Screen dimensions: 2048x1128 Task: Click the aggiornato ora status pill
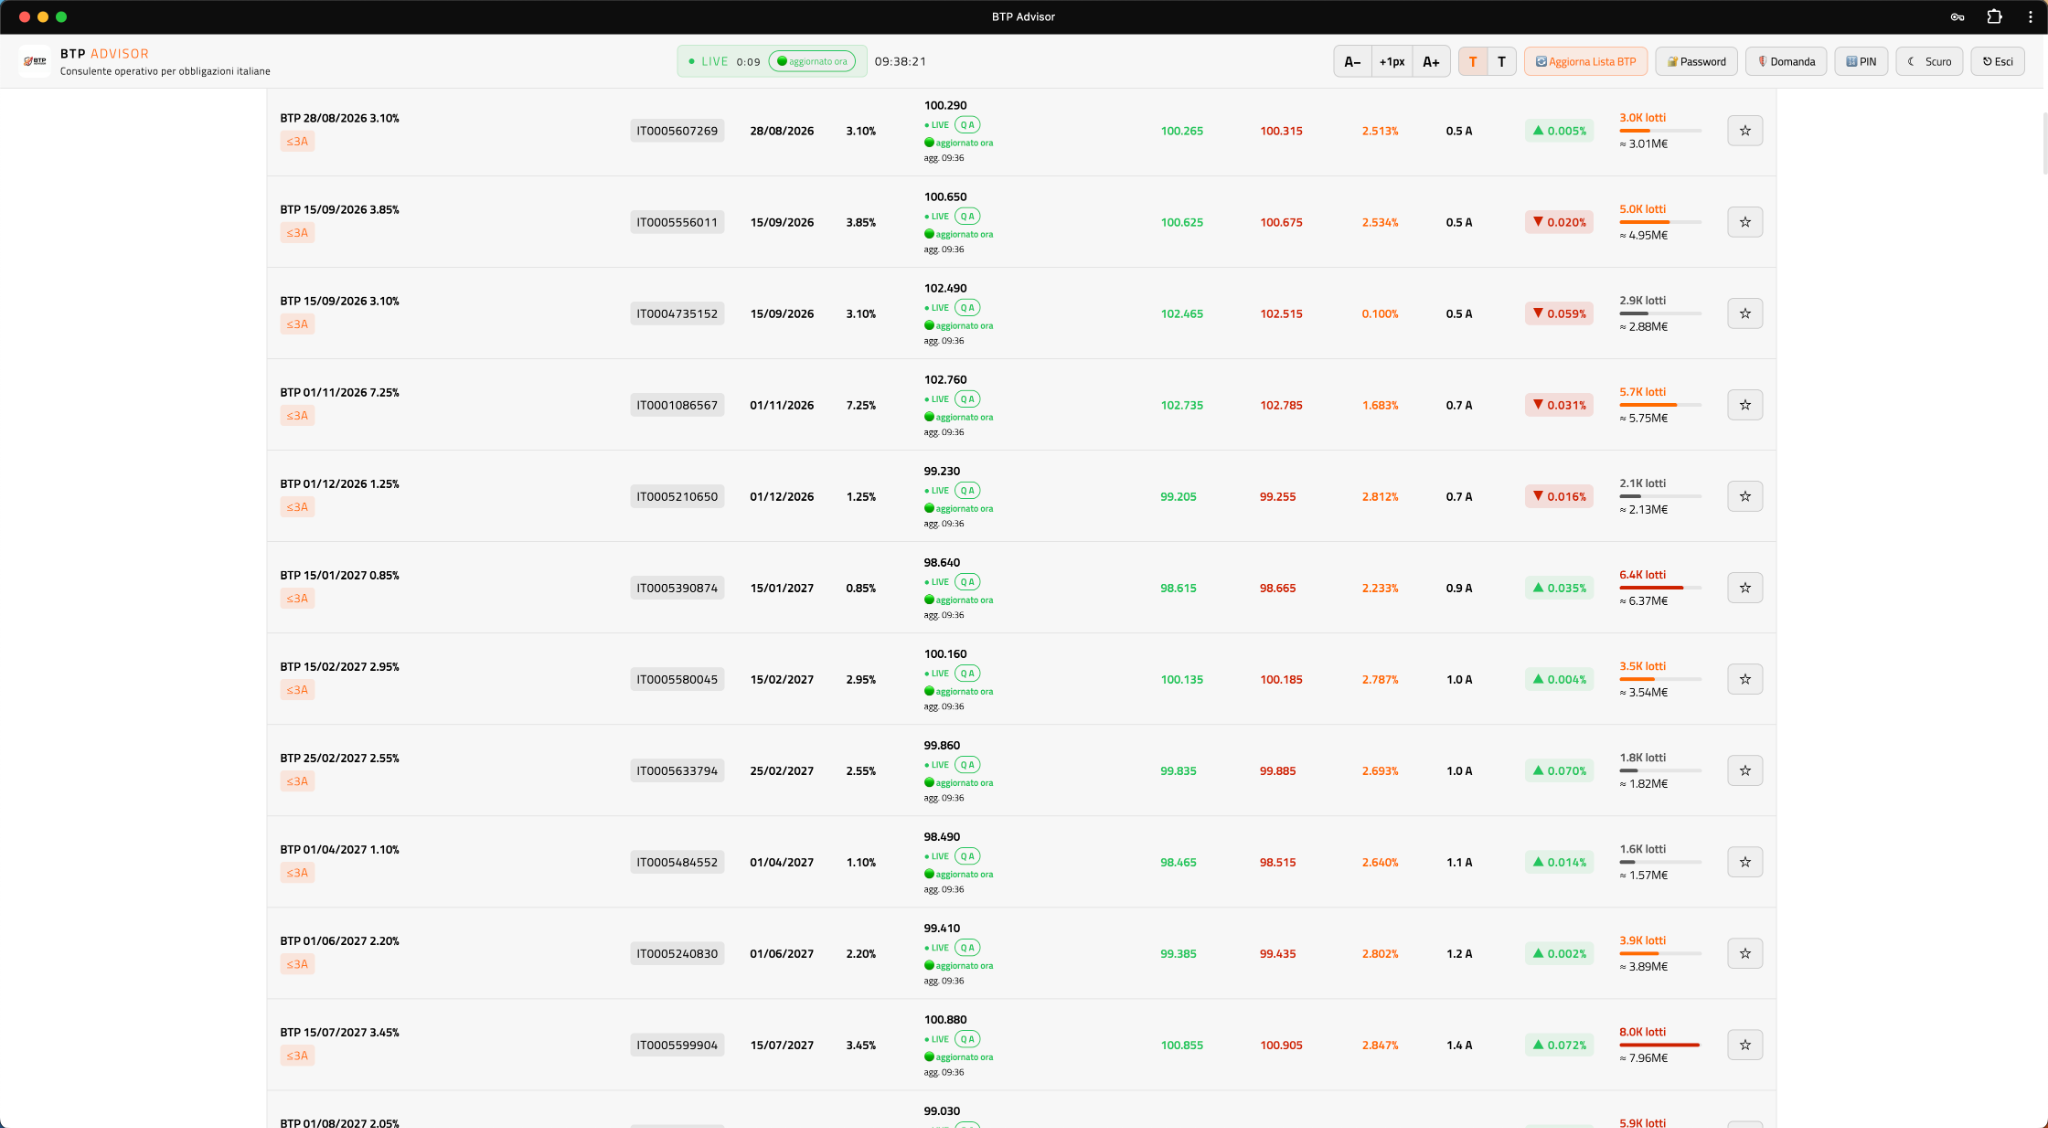tap(813, 61)
